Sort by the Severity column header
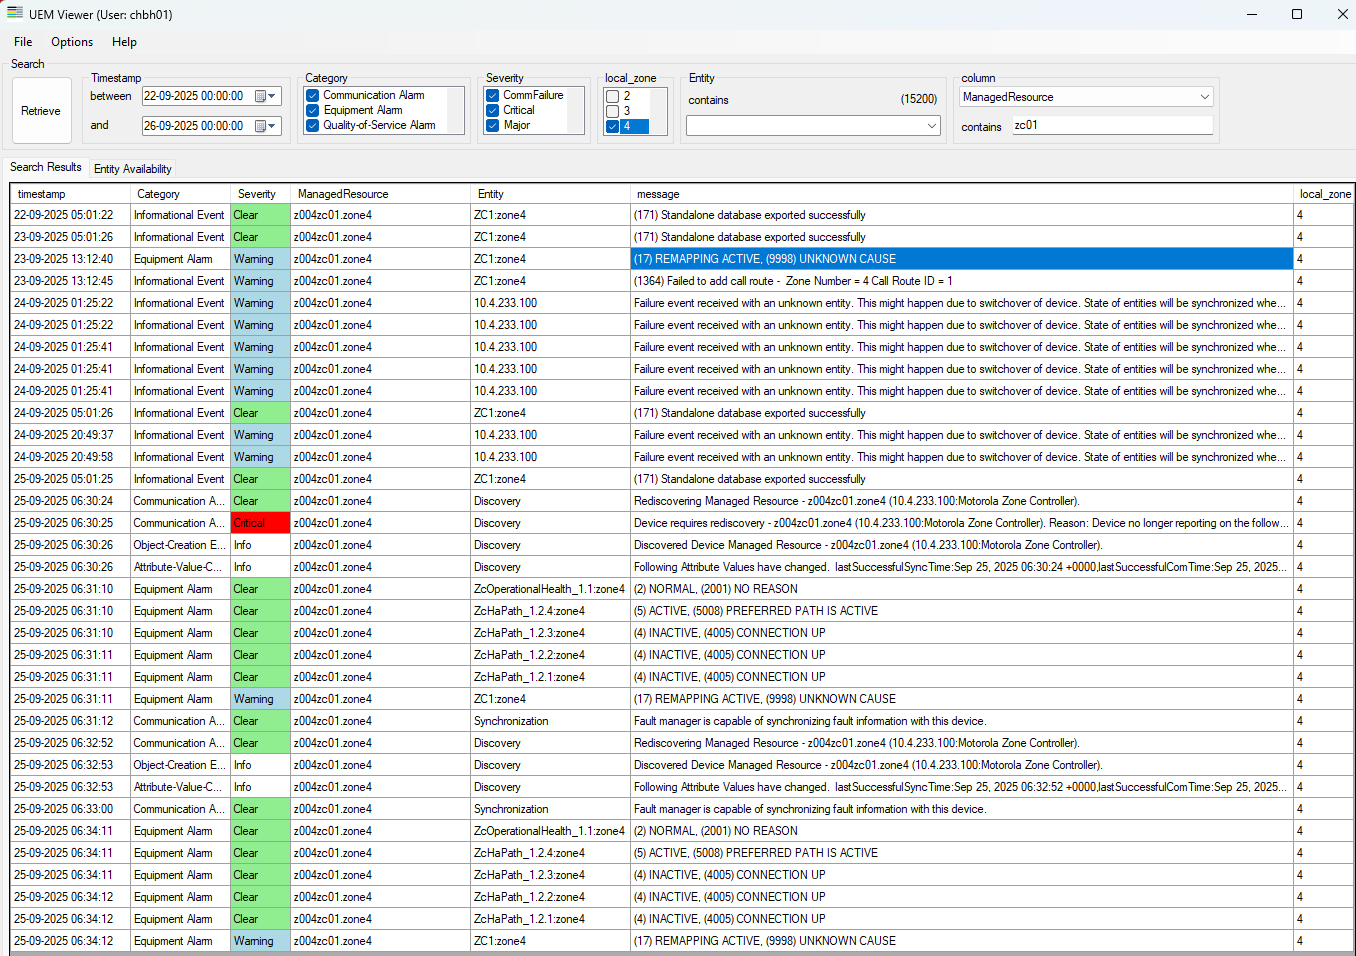This screenshot has width=1356, height=956. click(260, 194)
